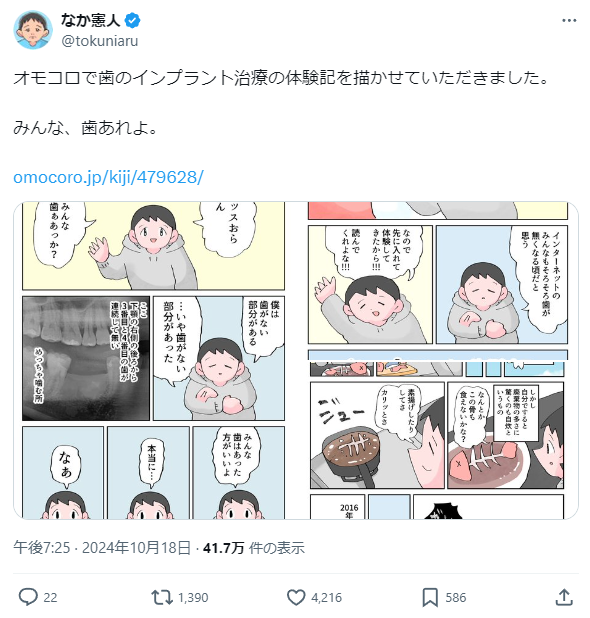Click the post timestamp 午後7:25
The image size is (590, 618).
pyautogui.click(x=41, y=548)
